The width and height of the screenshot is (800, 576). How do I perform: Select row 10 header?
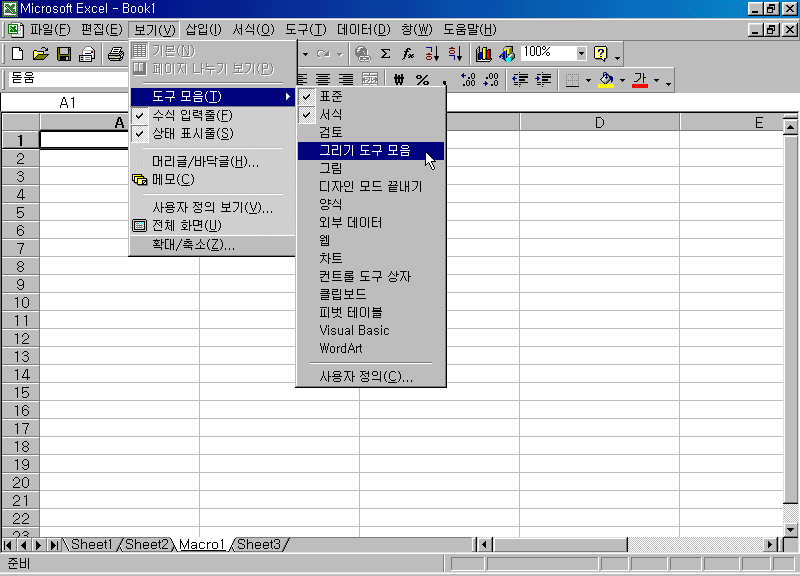tap(21, 303)
